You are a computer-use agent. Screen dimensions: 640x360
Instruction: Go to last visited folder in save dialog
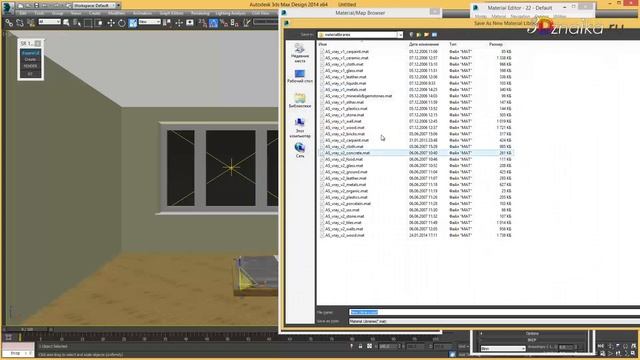coord(411,35)
